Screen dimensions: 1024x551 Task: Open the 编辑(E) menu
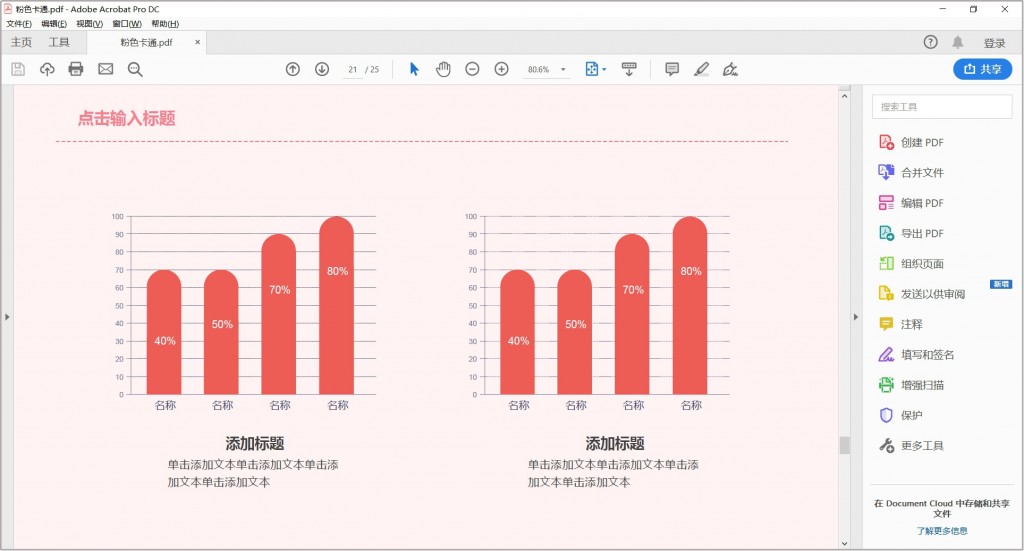54,24
